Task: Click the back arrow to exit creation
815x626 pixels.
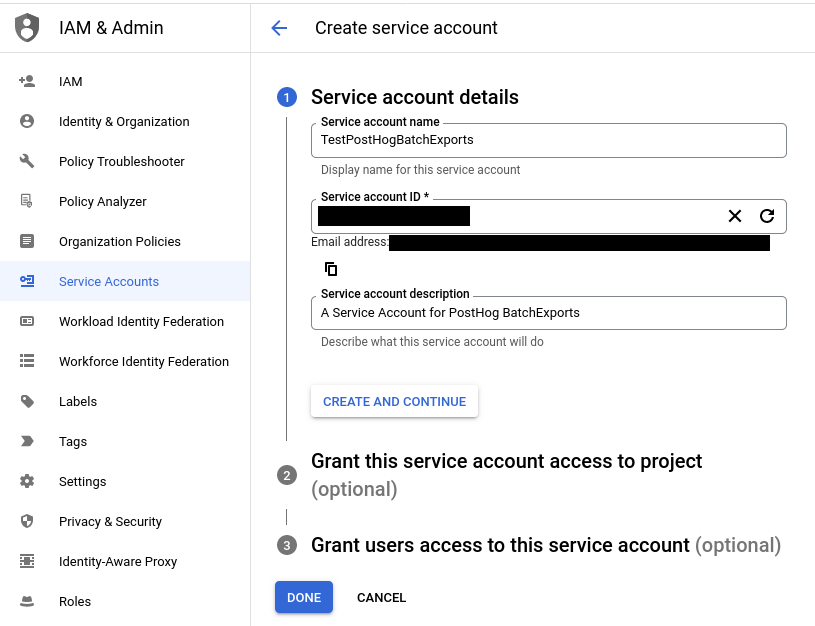Action: click(278, 28)
